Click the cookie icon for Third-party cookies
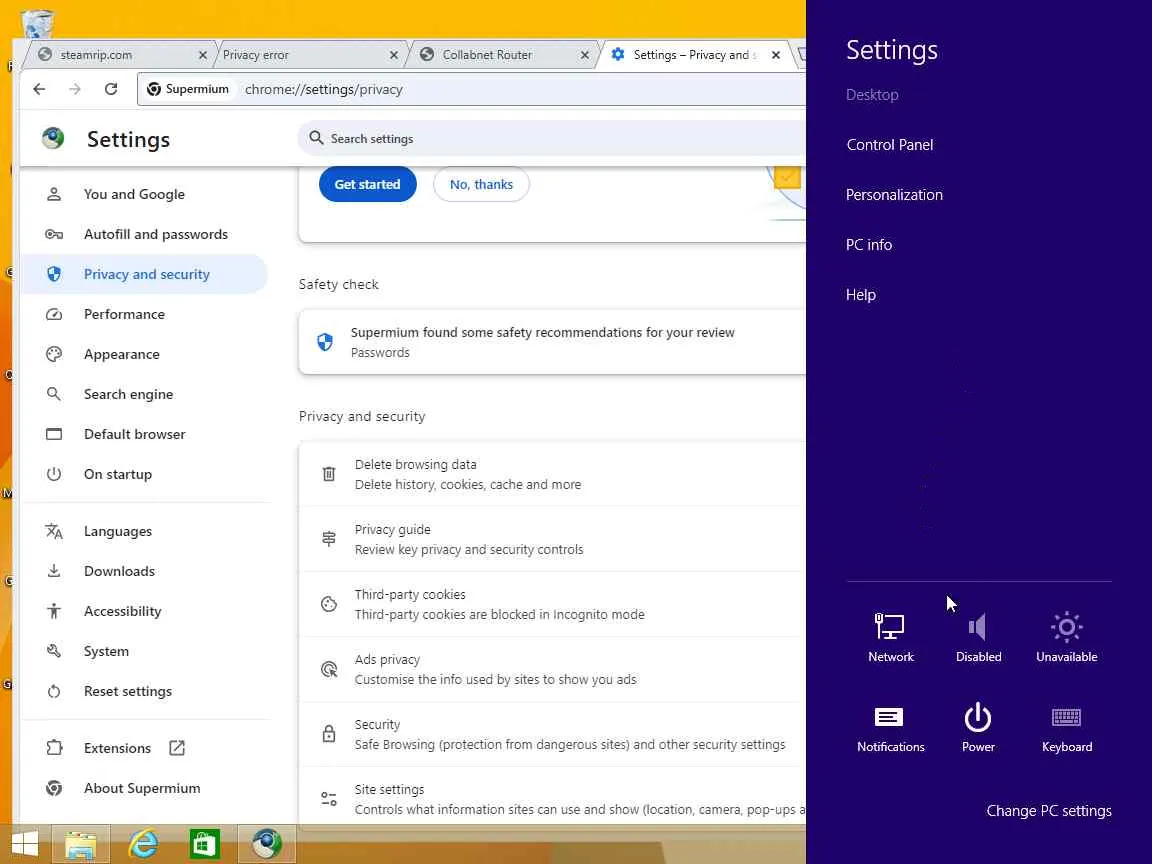The height and width of the screenshot is (864, 1152). [x=329, y=604]
